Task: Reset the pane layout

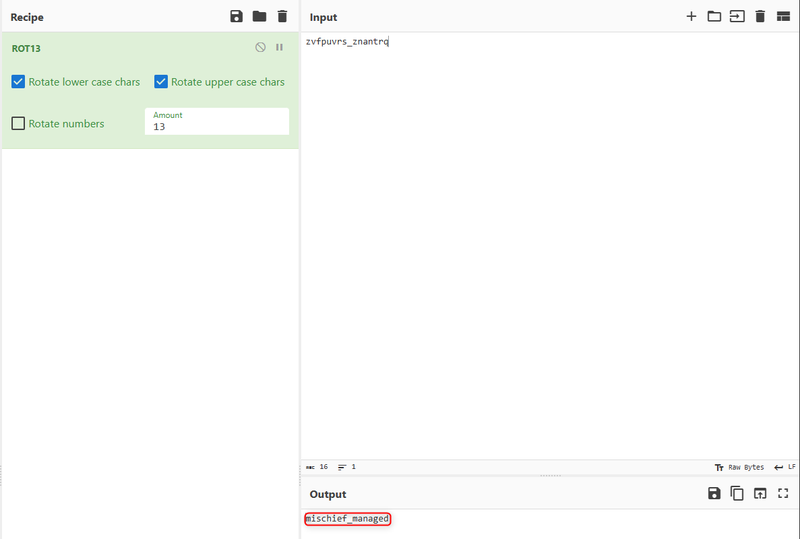Action: (x=783, y=17)
